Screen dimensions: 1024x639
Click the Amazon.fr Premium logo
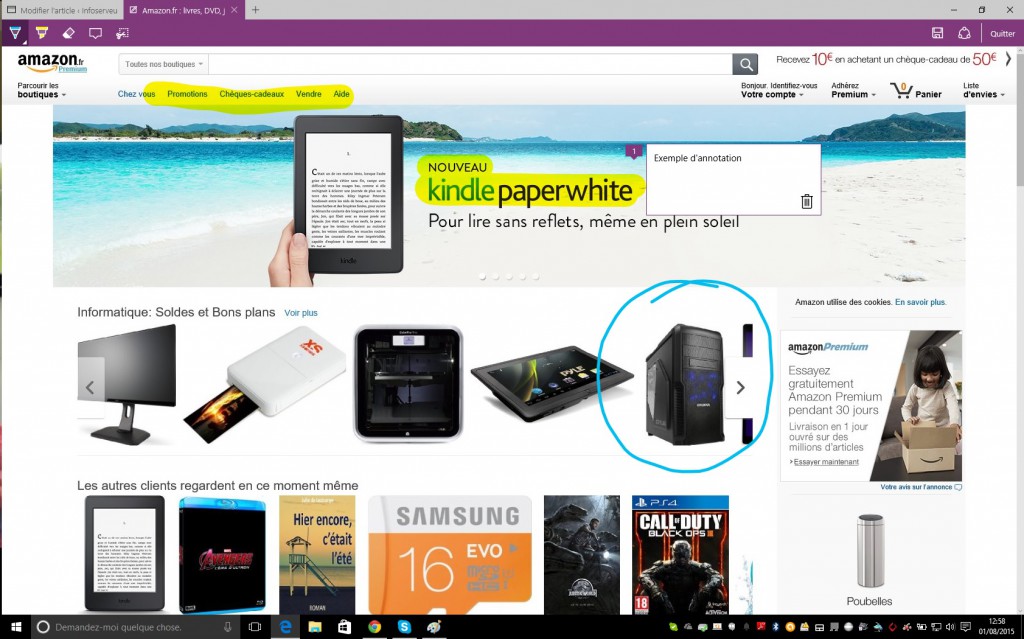tap(52, 63)
